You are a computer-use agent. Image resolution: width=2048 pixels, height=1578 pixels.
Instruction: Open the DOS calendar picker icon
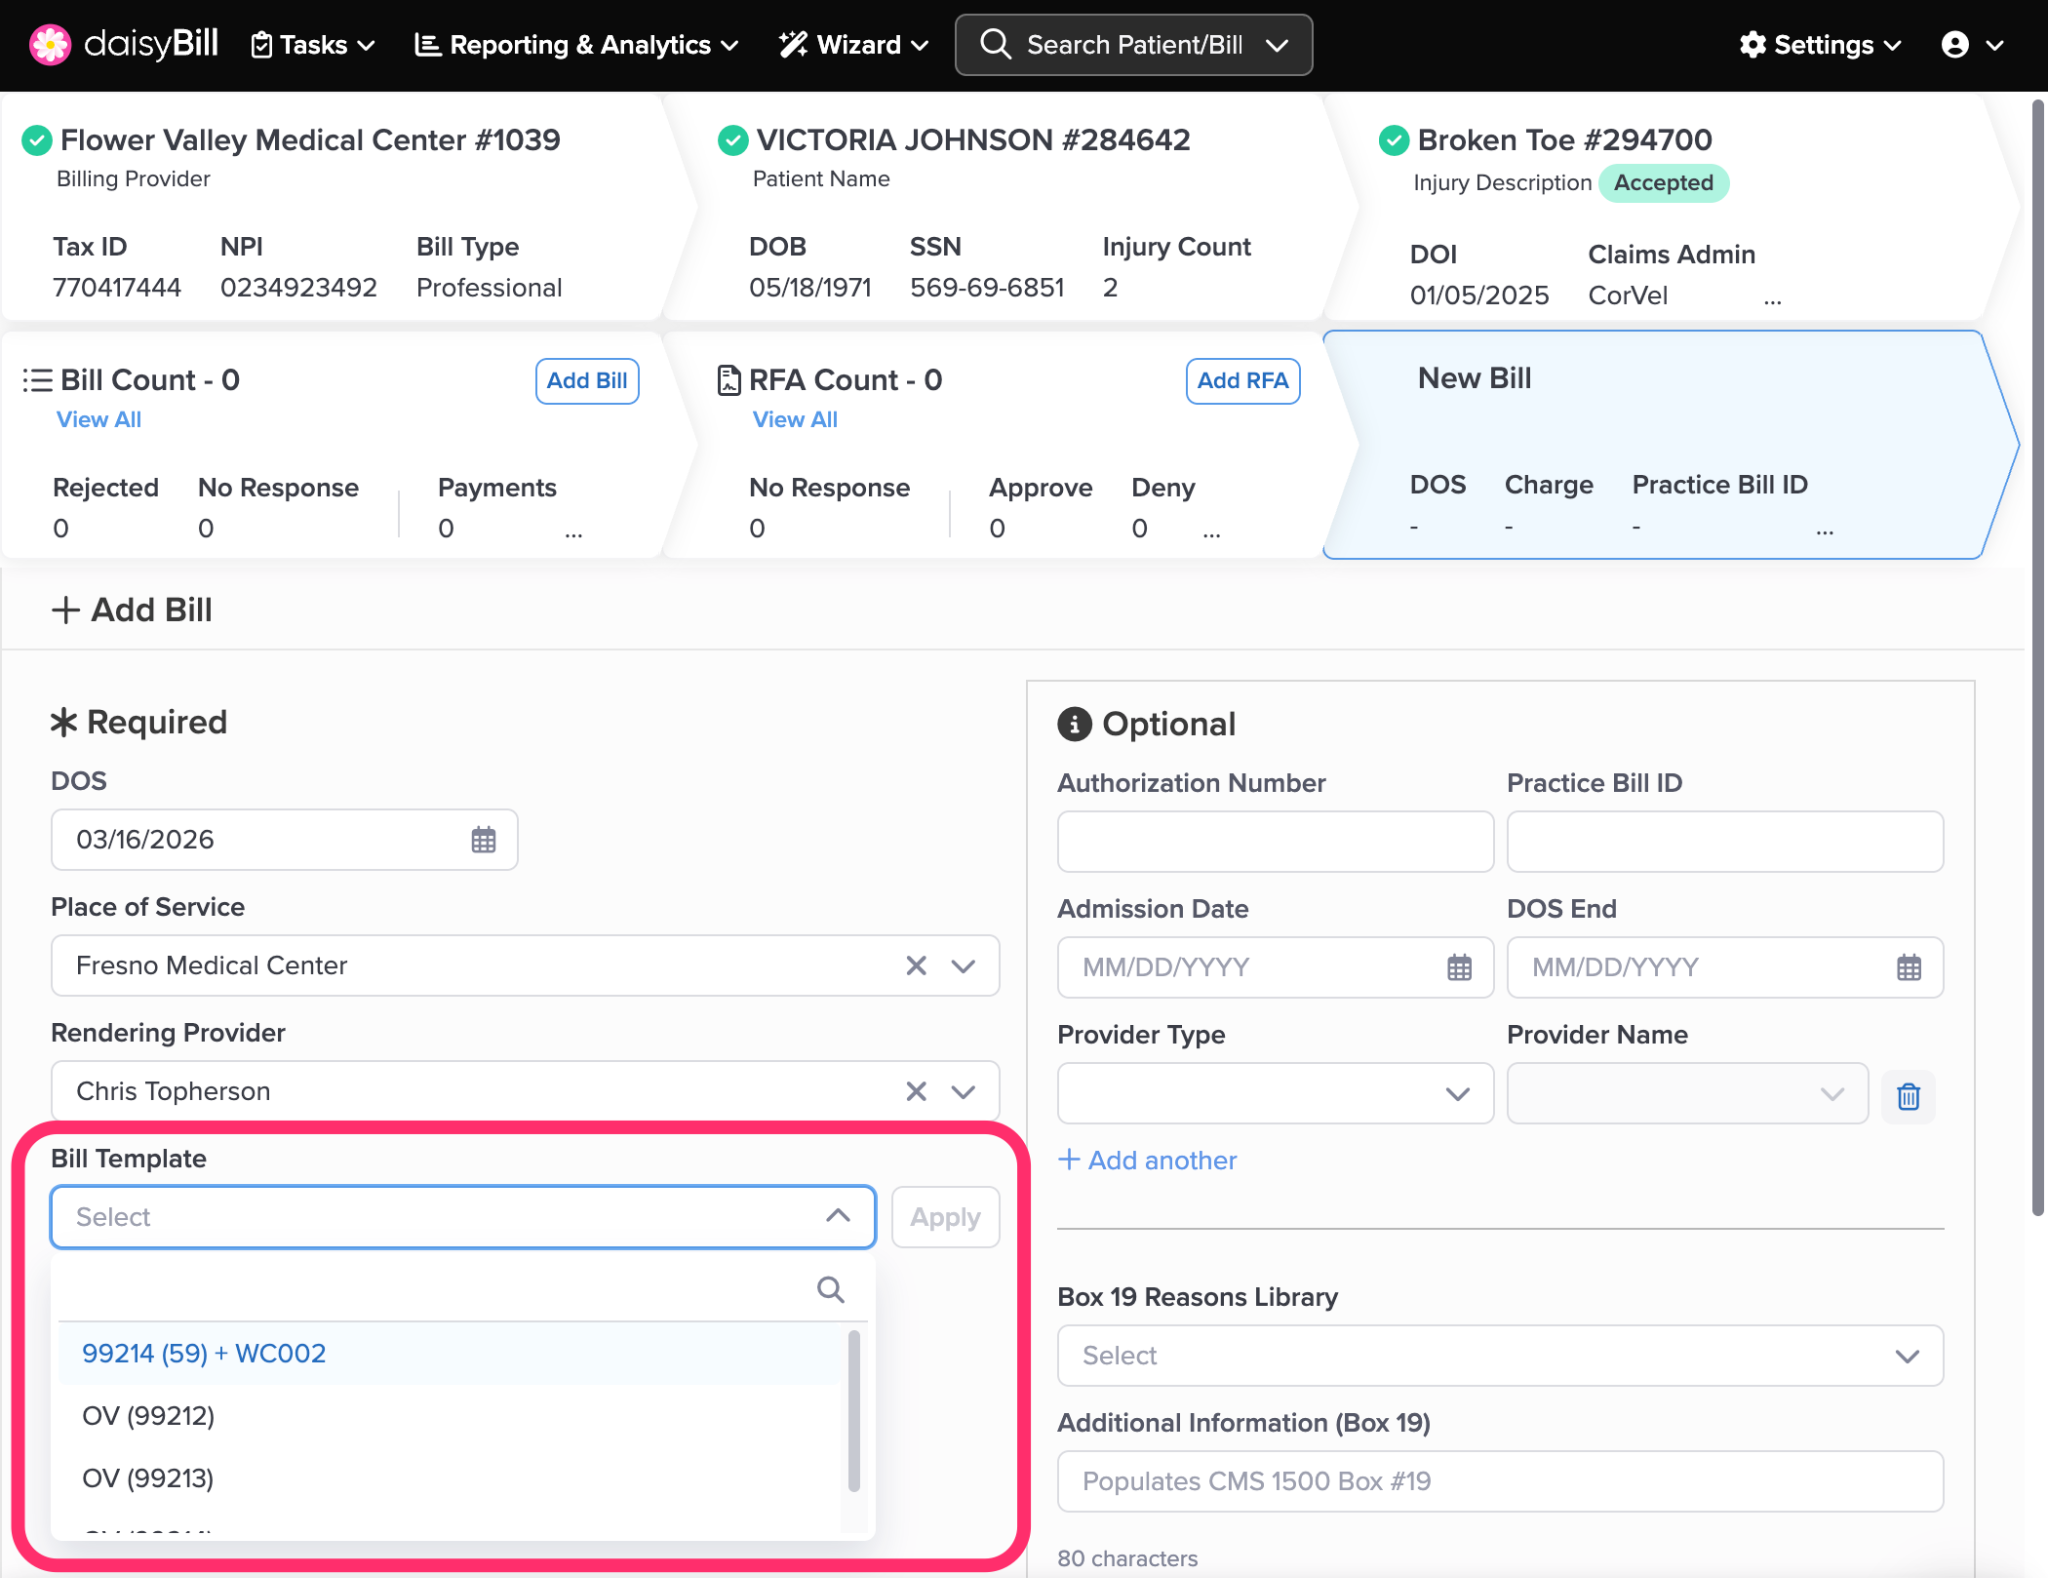point(483,840)
